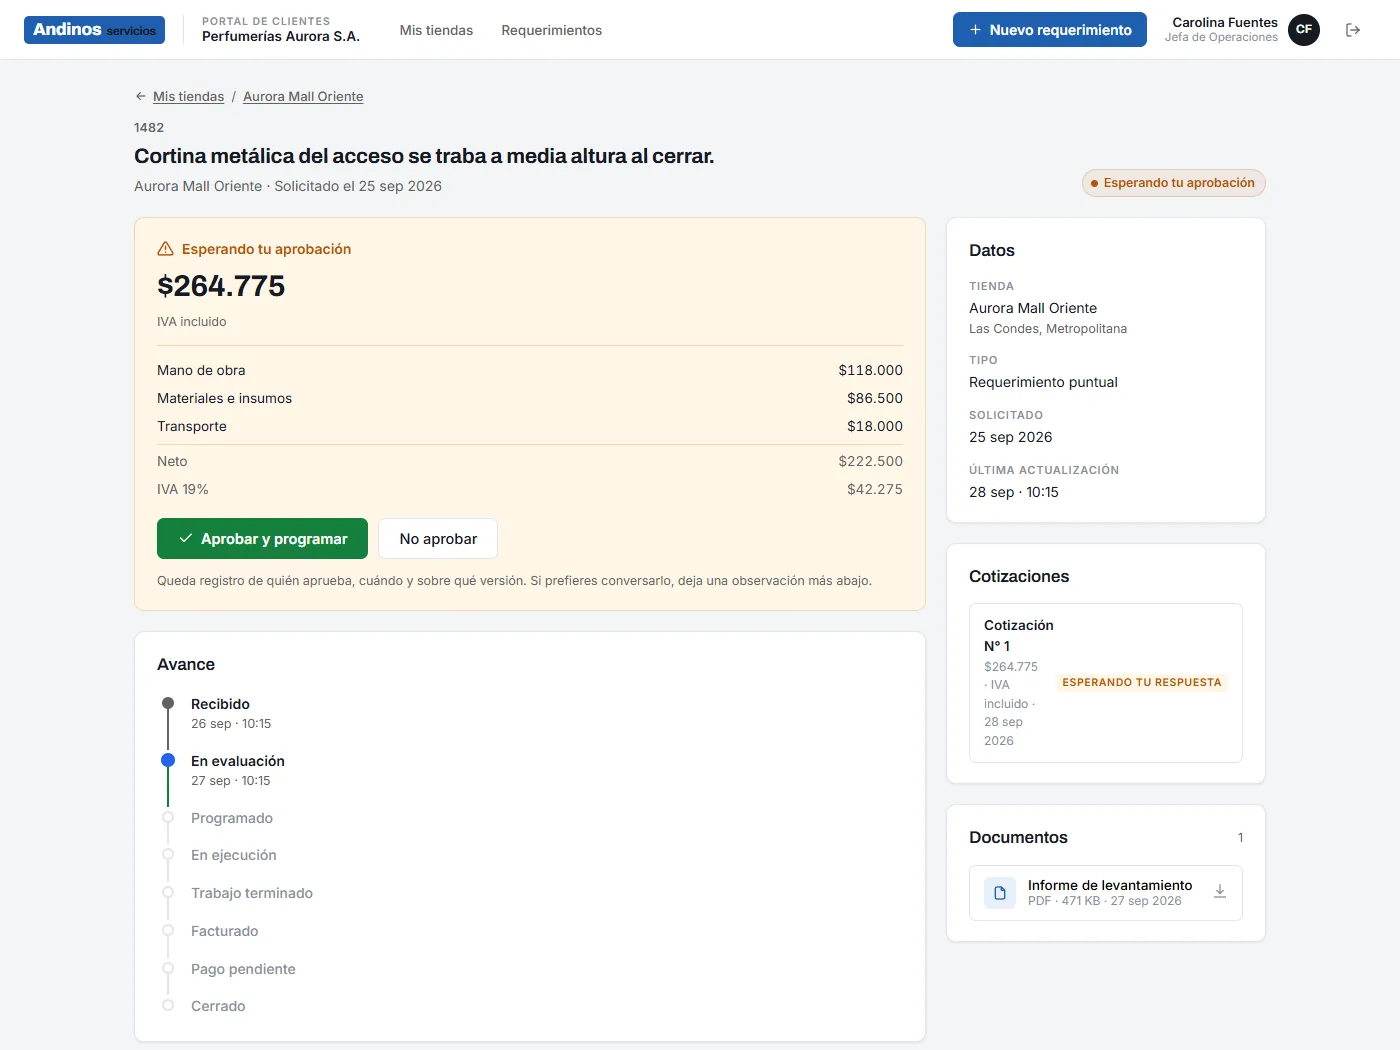
Task: Click the Transporte line item
Action: tap(530, 426)
